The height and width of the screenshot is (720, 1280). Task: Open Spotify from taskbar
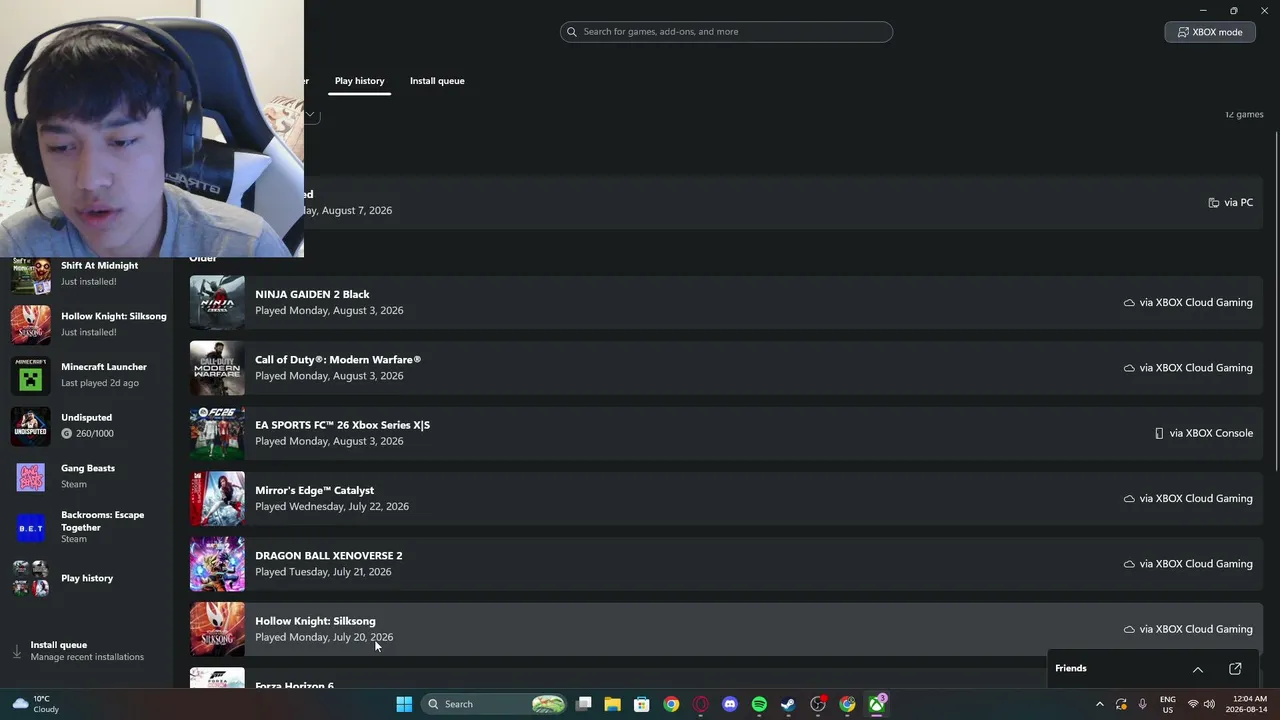[x=759, y=704]
